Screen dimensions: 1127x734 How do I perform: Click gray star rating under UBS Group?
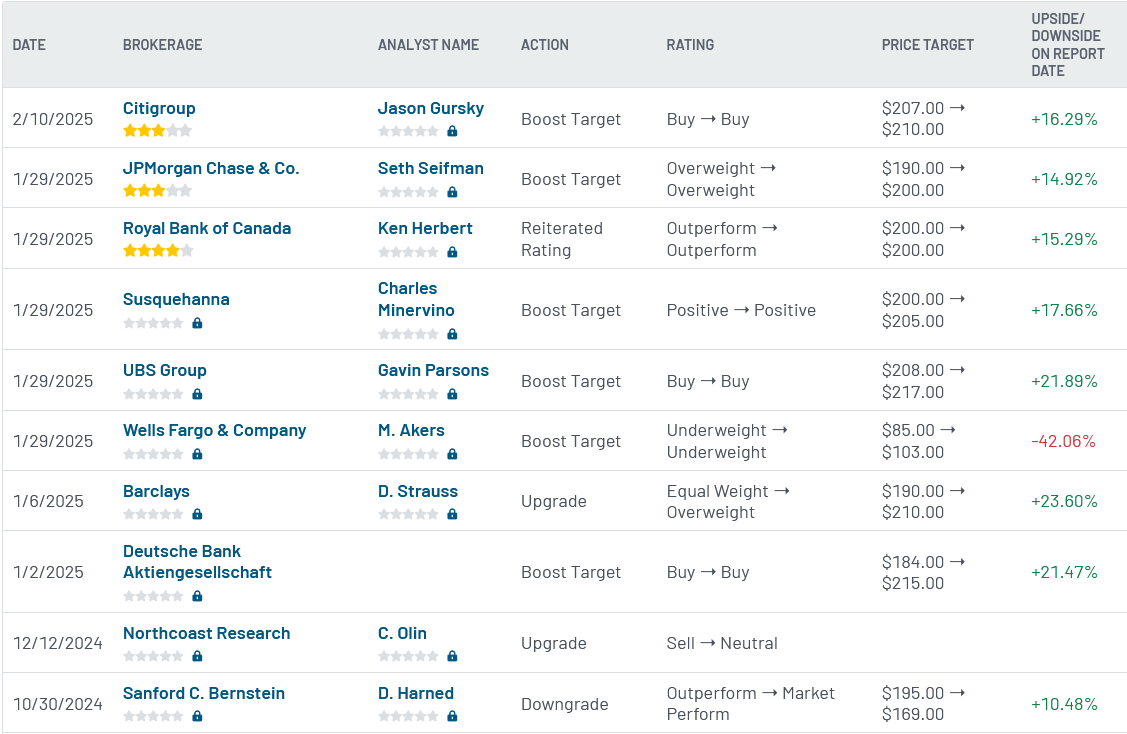(153, 394)
